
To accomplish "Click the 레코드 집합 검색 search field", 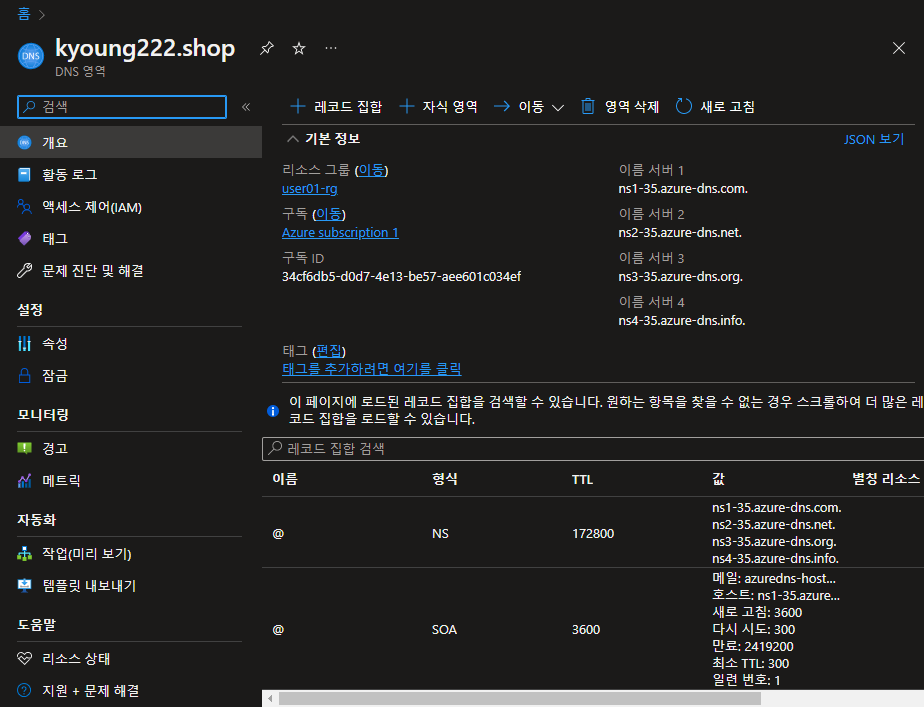I will [593, 449].
